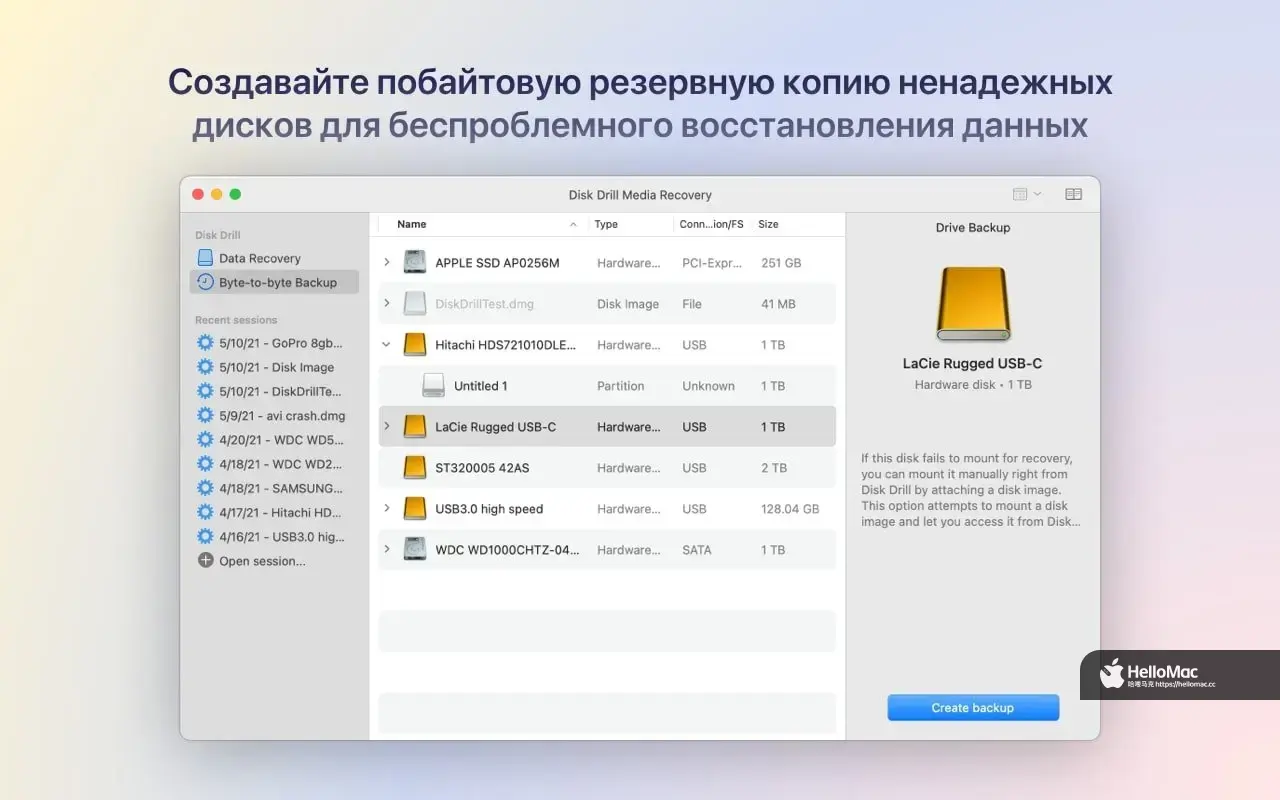Screen dimensions: 1280x800
Task: Click gear icon of Disk Image session
Action: pos(205,367)
